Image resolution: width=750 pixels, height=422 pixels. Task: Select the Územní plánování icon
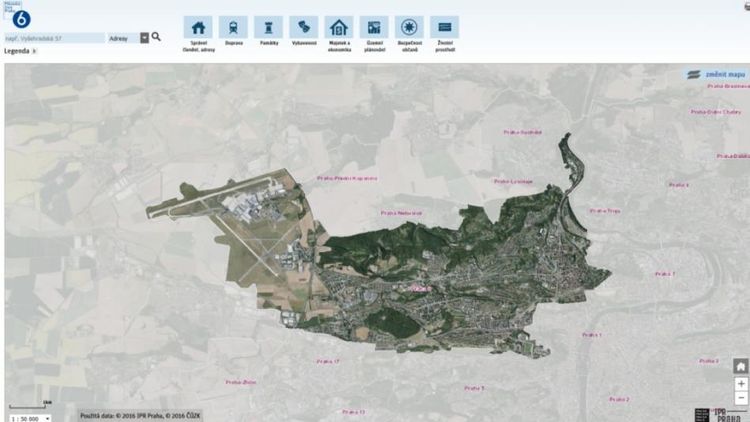point(374,27)
